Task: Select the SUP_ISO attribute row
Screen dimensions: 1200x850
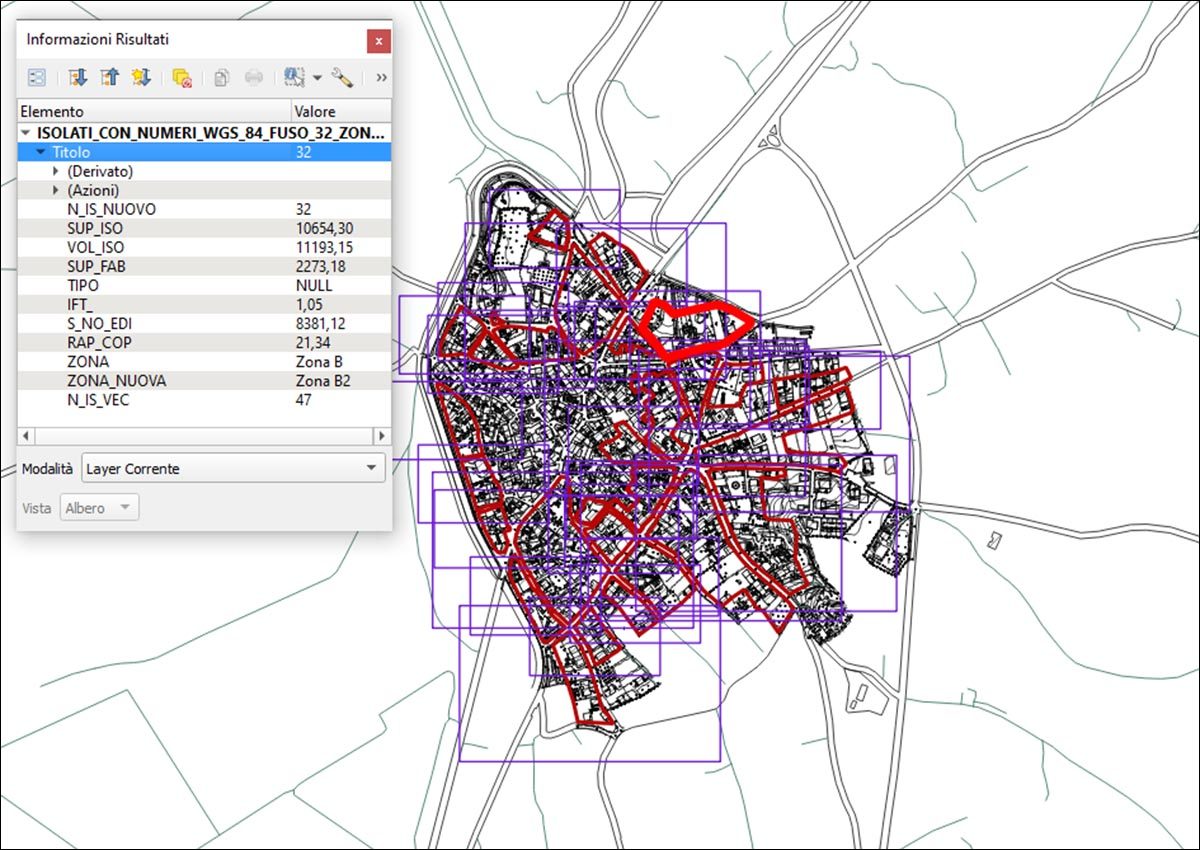Action: click(96, 229)
